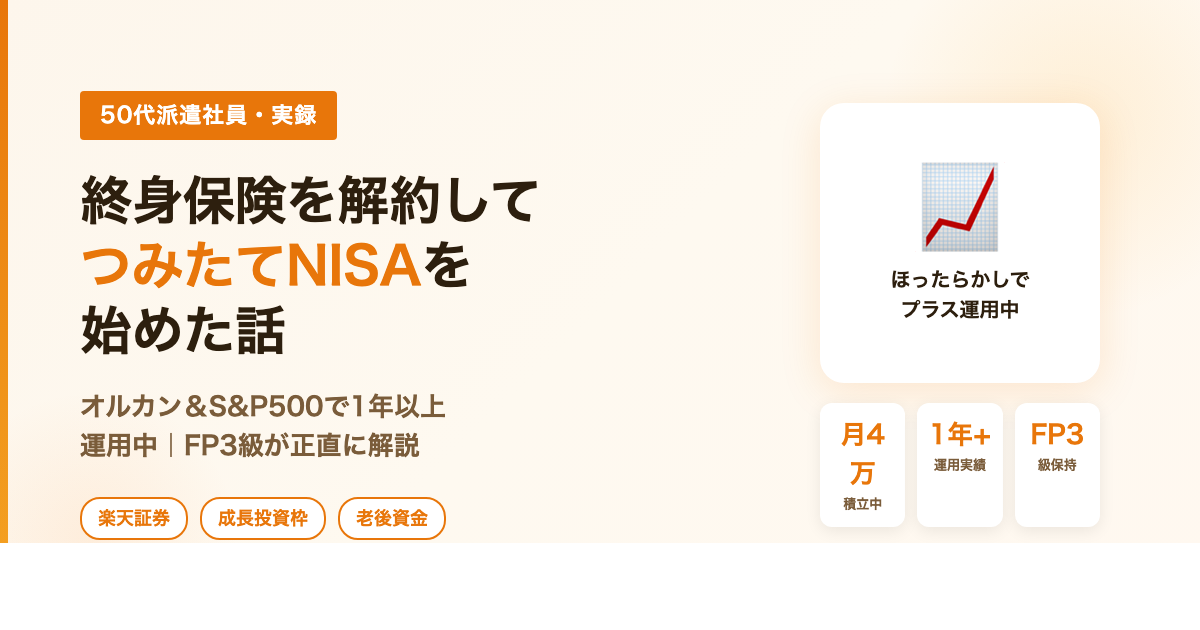This screenshot has width=1200, height=630.
Task: Click the 運用実績 label under 1年+
Action: click(960, 465)
